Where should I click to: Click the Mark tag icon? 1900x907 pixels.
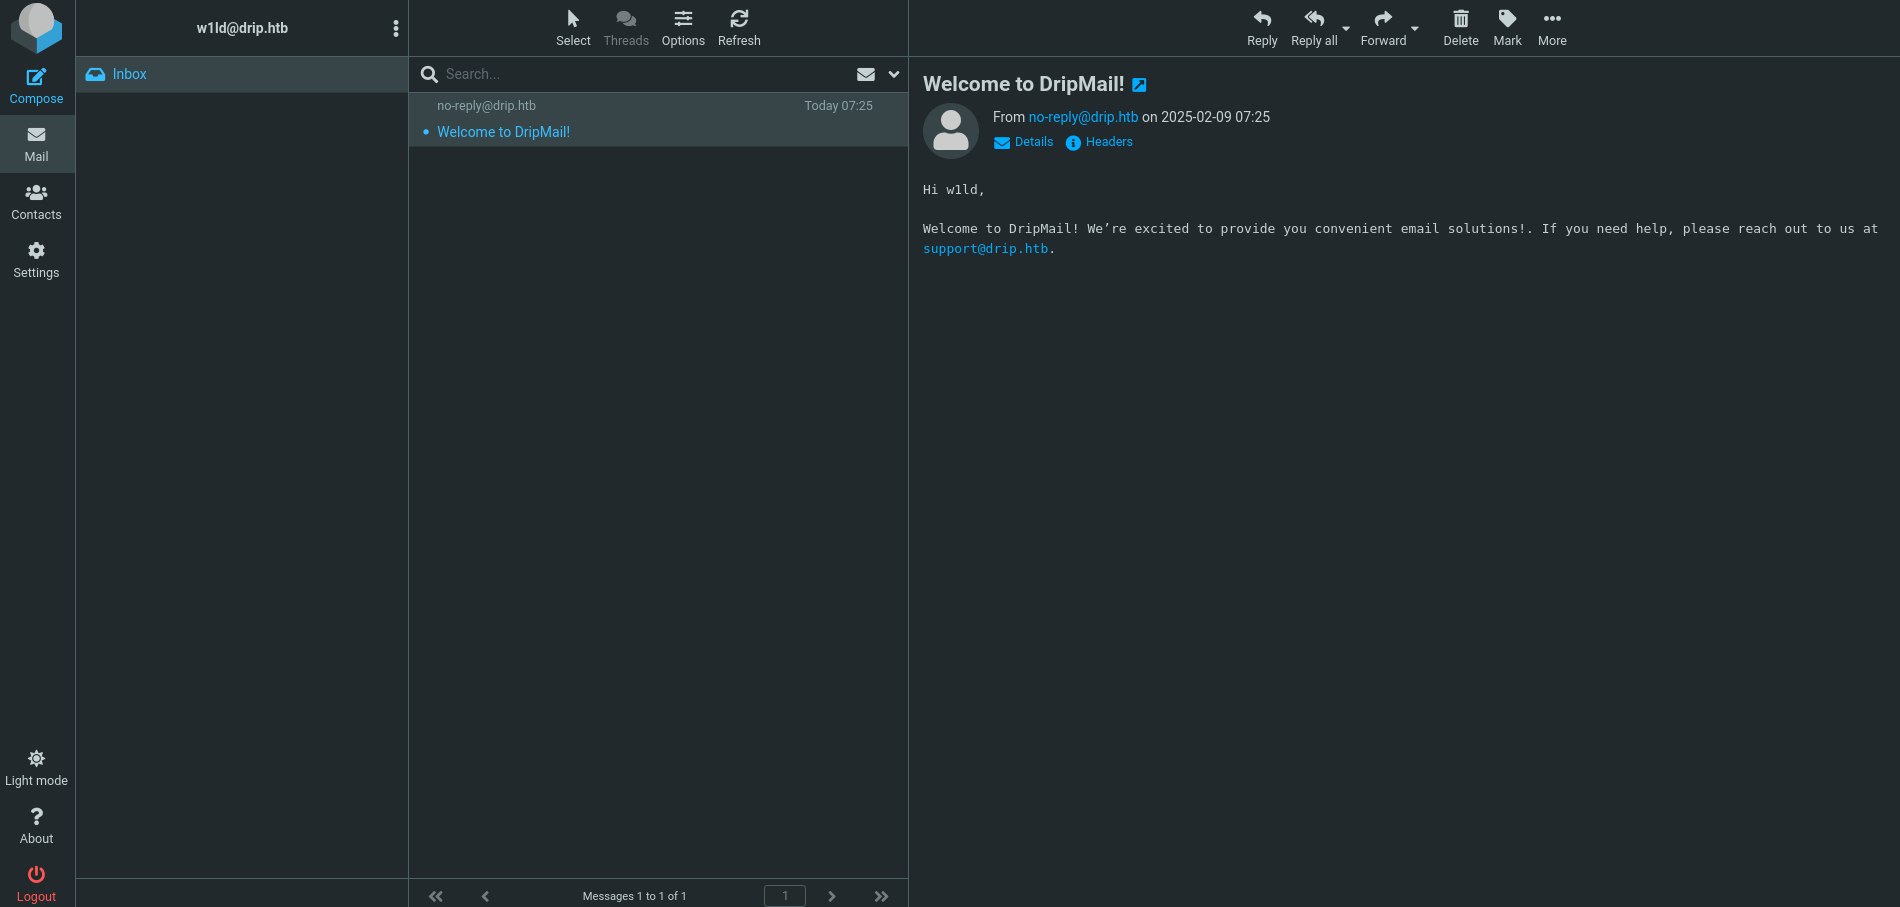click(x=1507, y=19)
